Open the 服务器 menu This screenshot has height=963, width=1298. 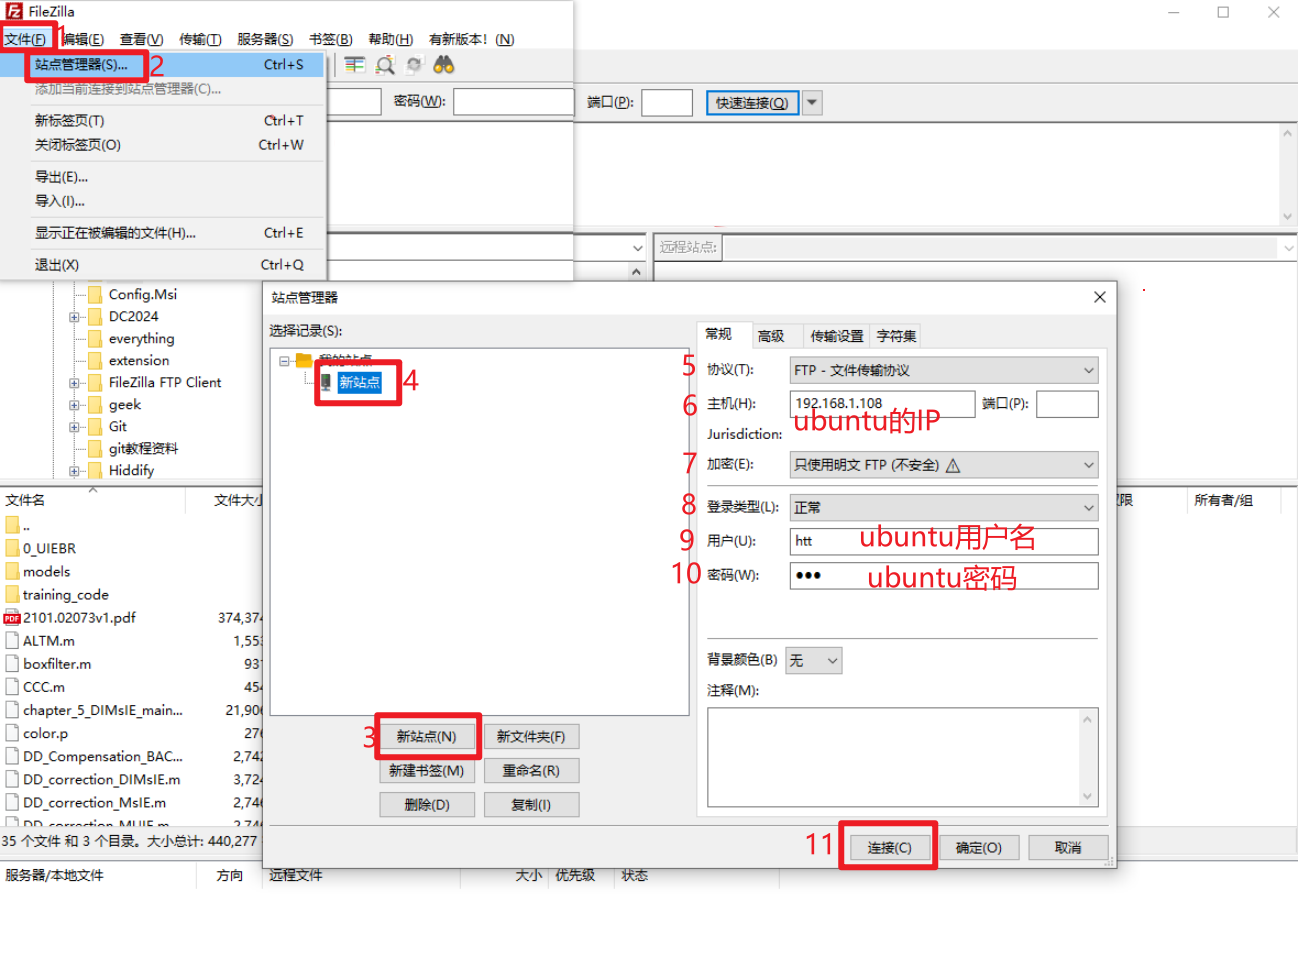click(x=265, y=39)
